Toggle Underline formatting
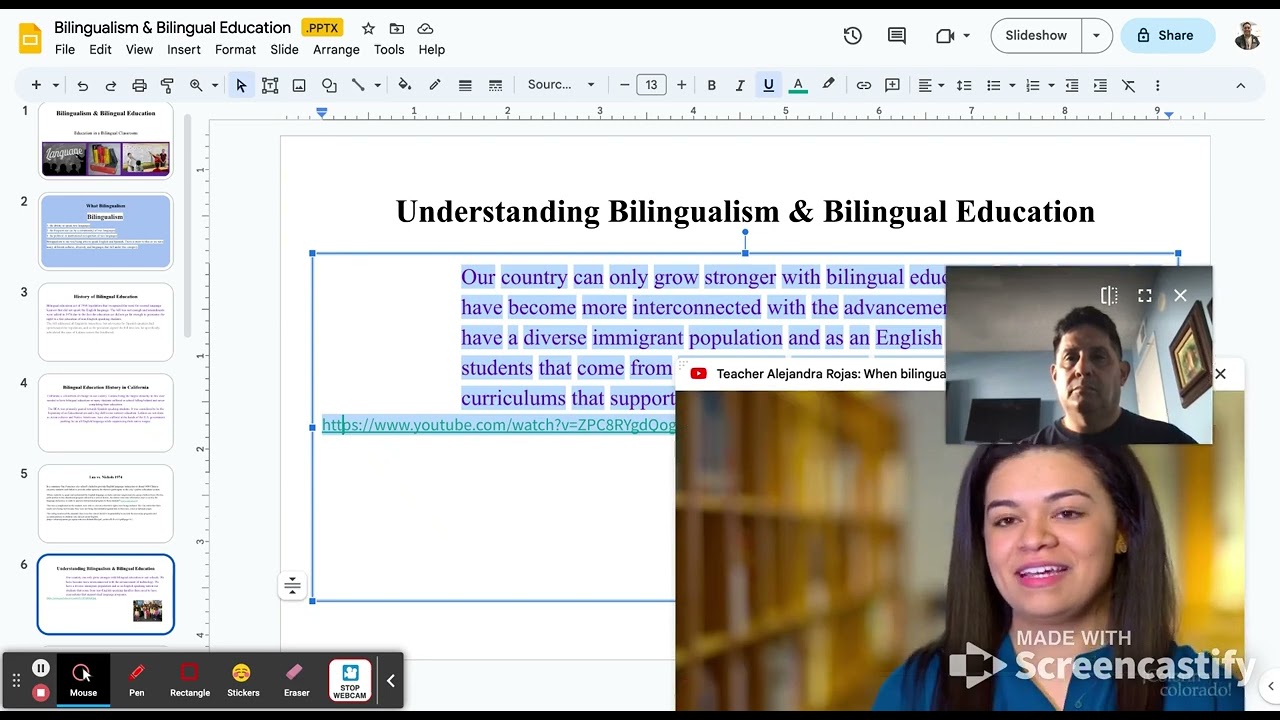1280x720 pixels. pos(768,86)
